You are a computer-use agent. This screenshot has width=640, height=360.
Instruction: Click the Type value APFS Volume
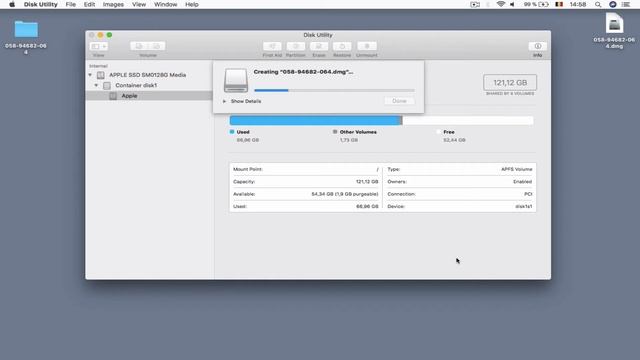(x=516, y=169)
